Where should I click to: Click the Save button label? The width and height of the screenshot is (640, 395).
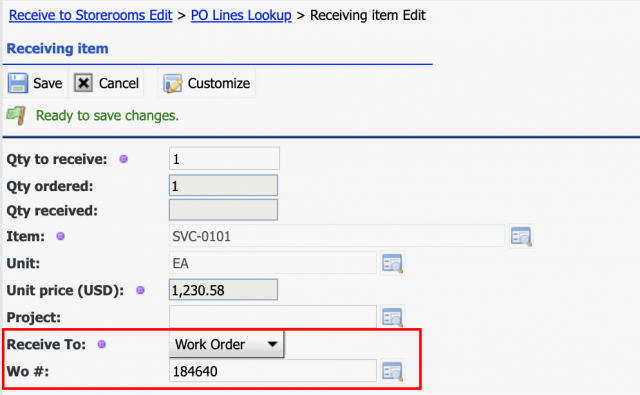pyautogui.click(x=48, y=83)
